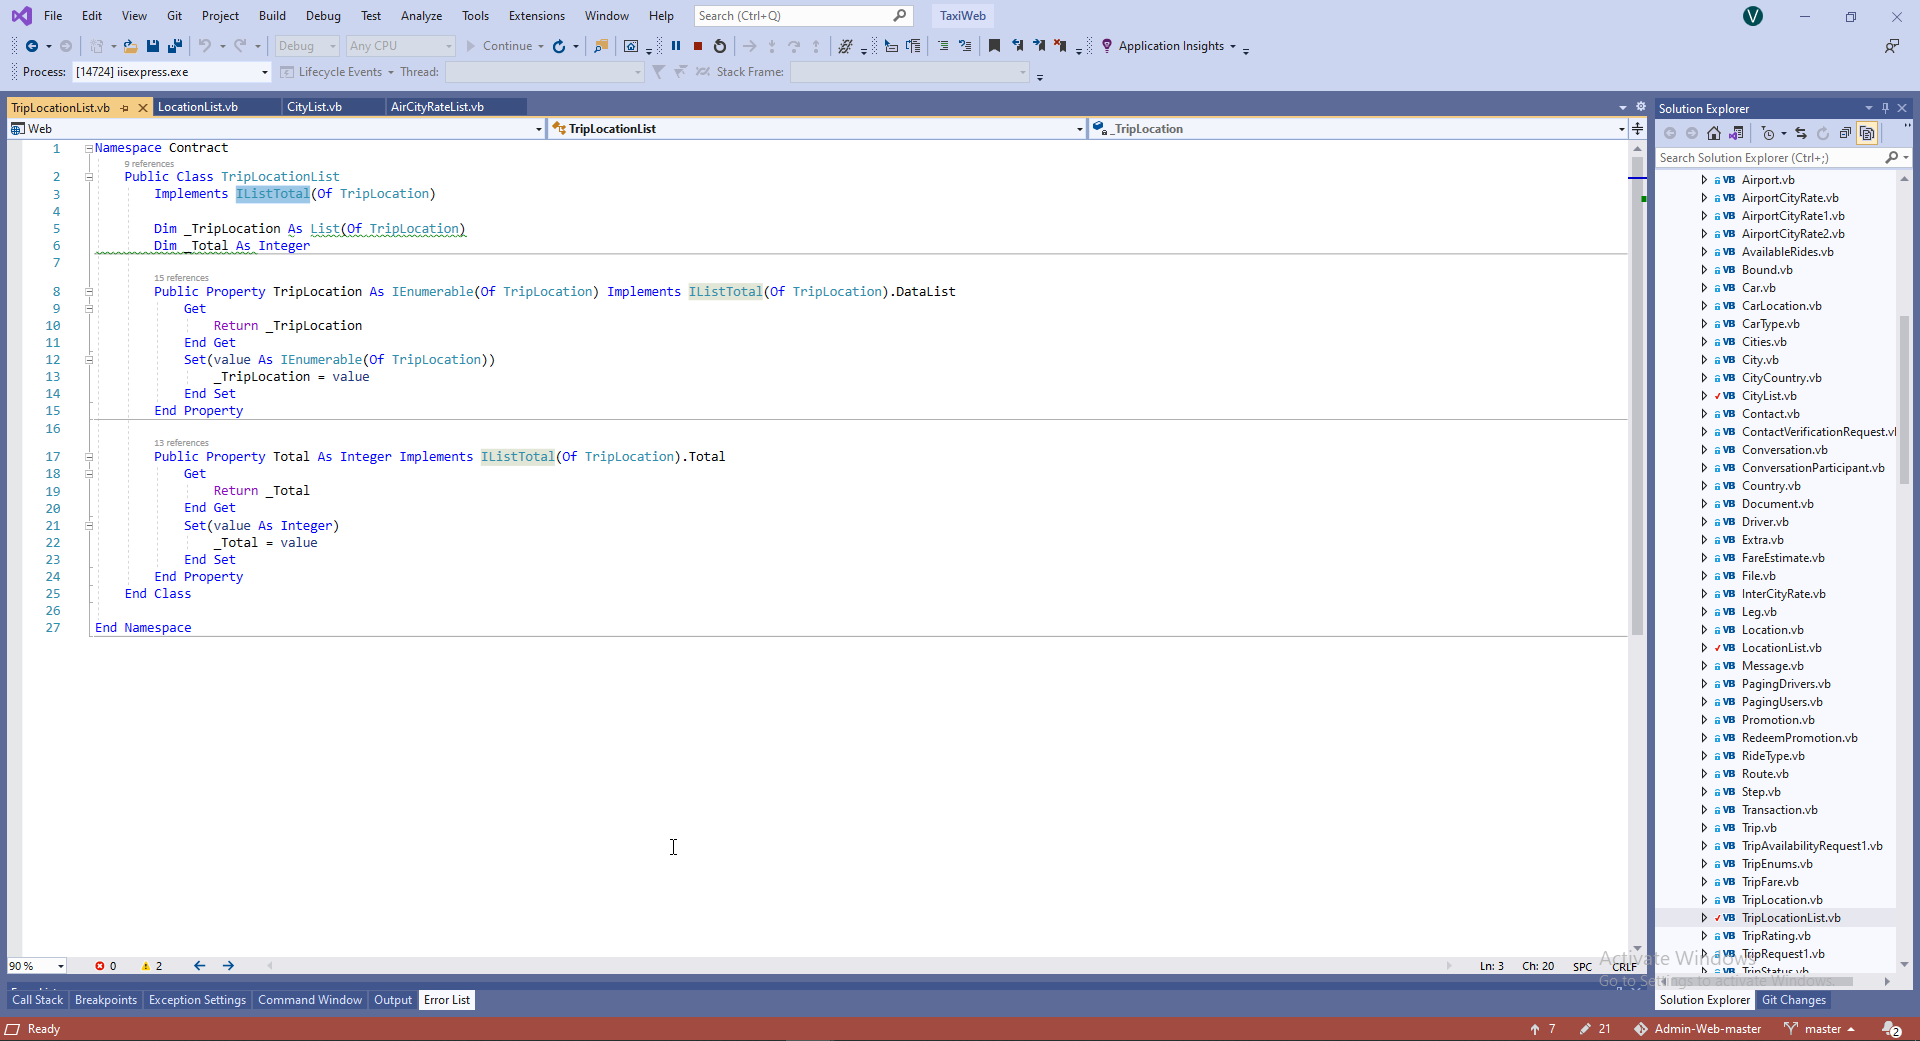Restart the debugging session
The height and width of the screenshot is (1041, 1920).
pyautogui.click(x=720, y=46)
